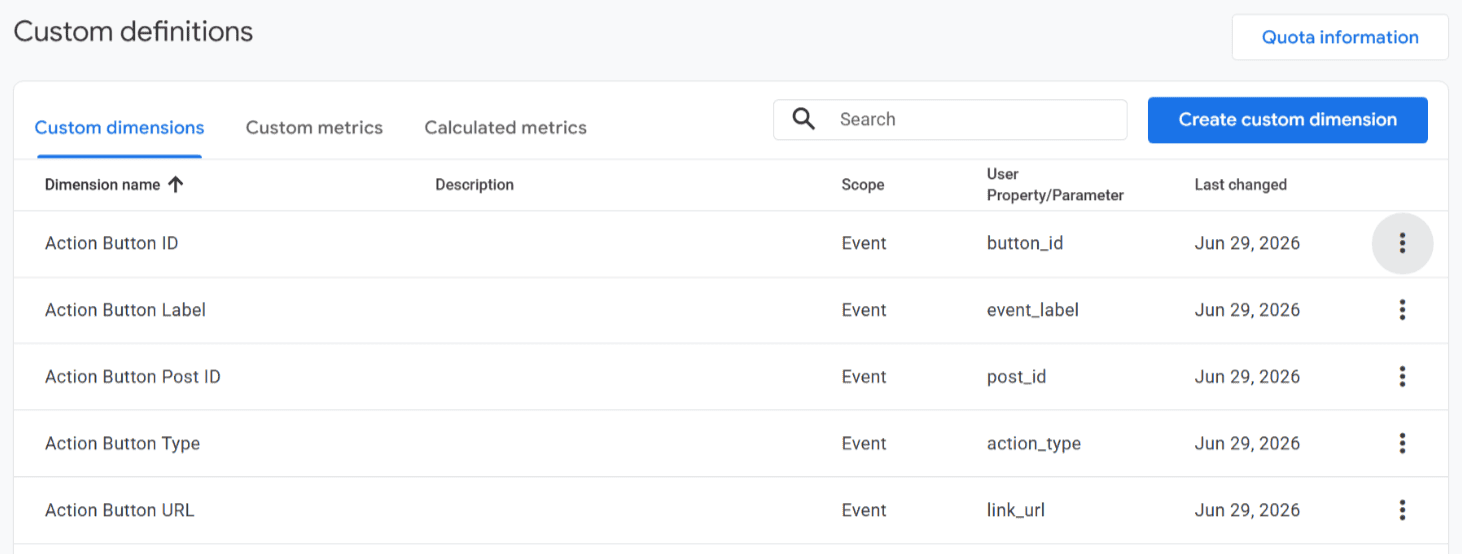Open the three-dot menu for Action Button URL
Image resolution: width=1462 pixels, height=554 pixels.
click(x=1402, y=510)
